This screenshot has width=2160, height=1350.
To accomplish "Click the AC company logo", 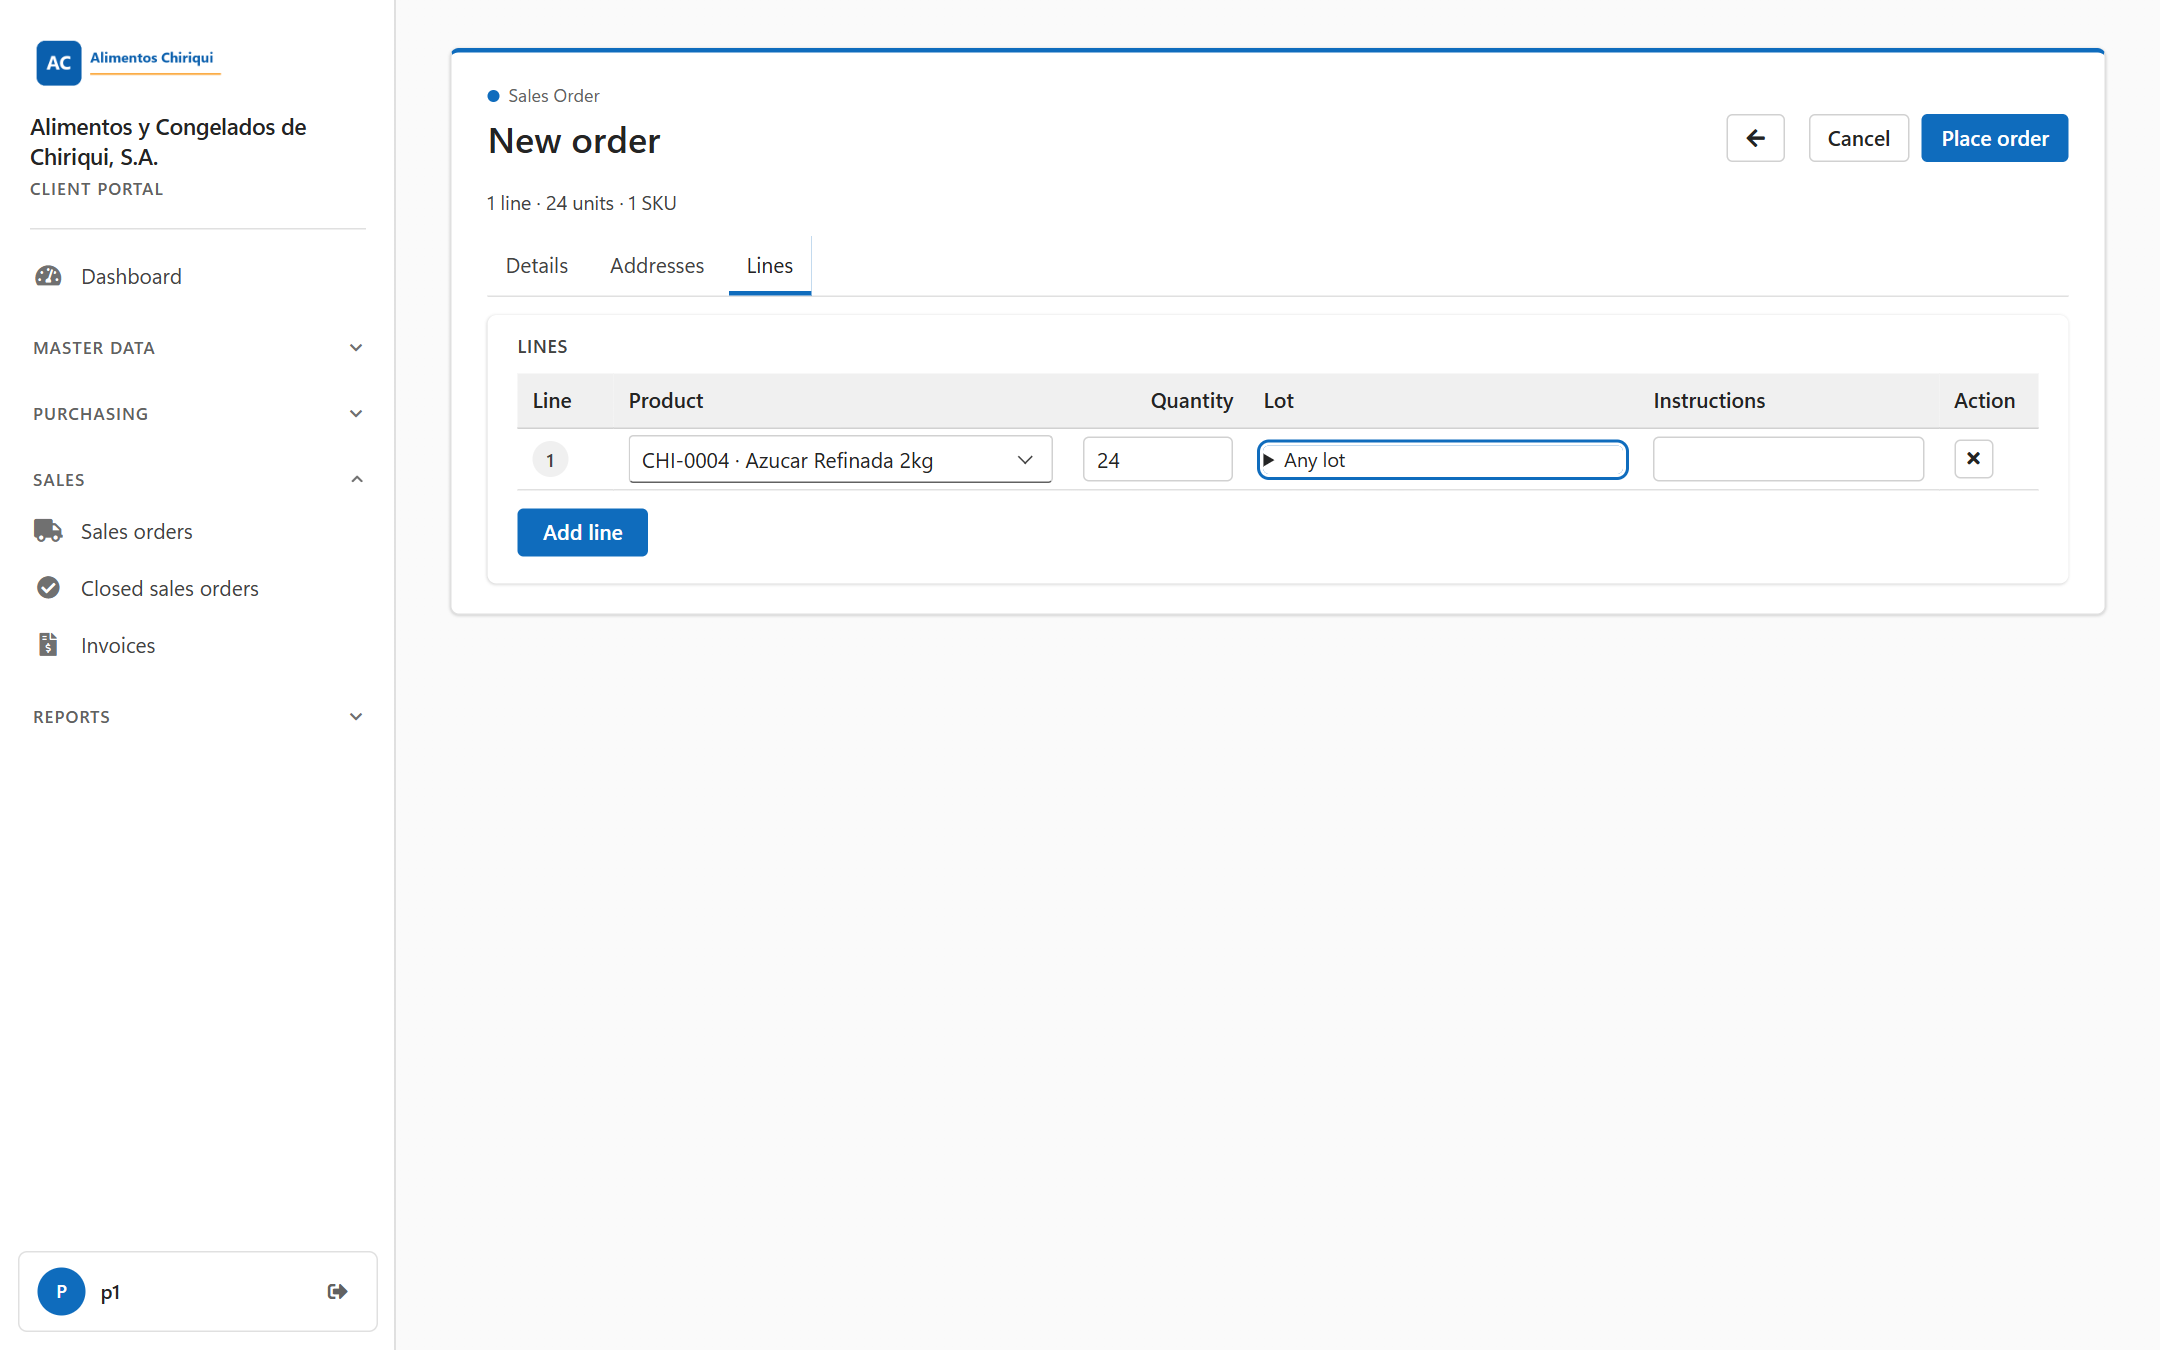I will click(59, 62).
